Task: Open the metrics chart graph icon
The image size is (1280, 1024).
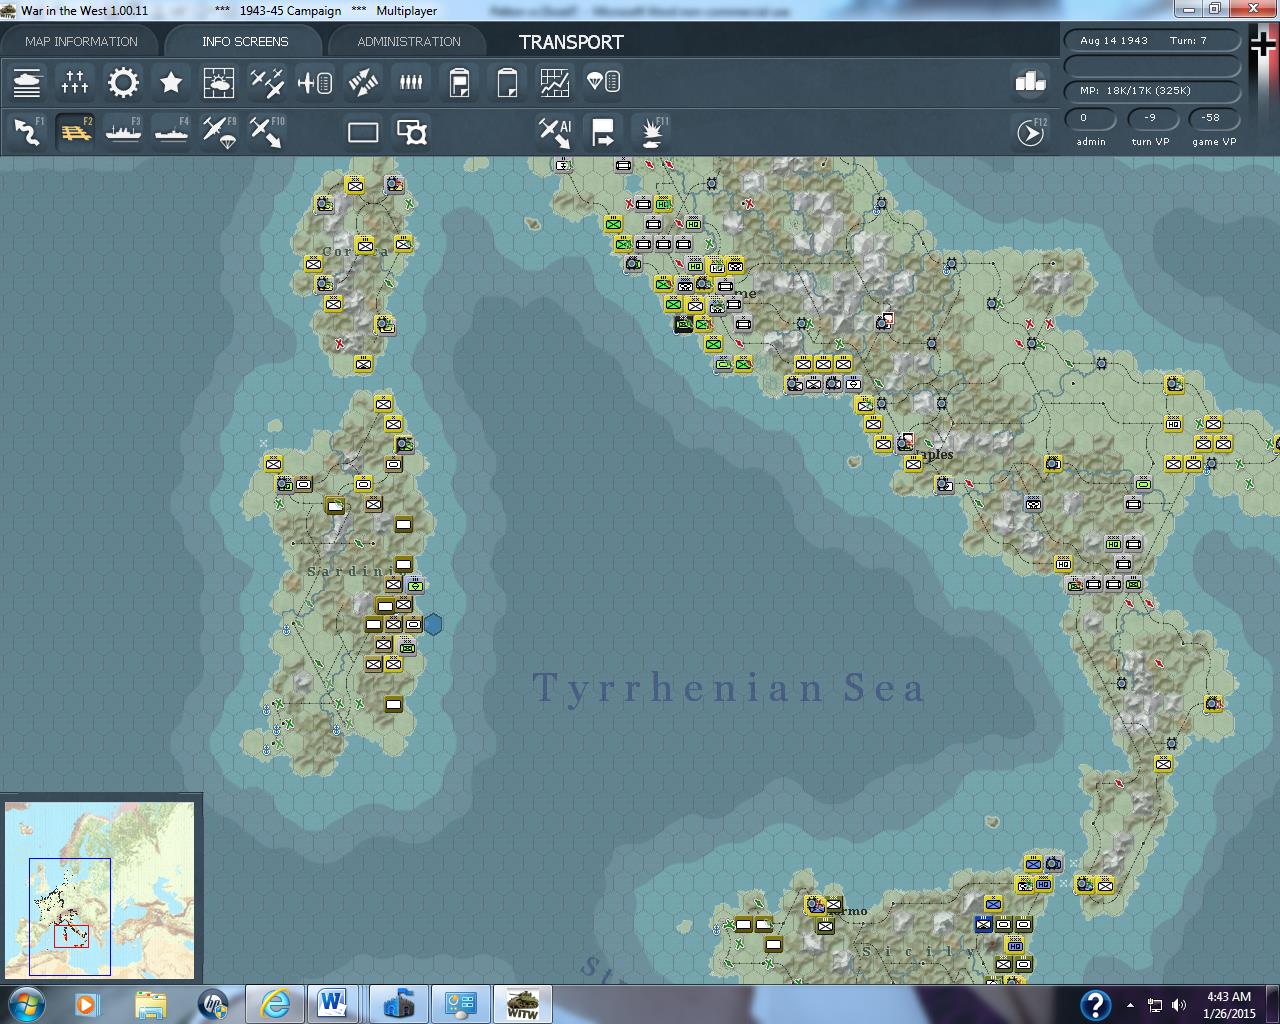Action: 555,82
